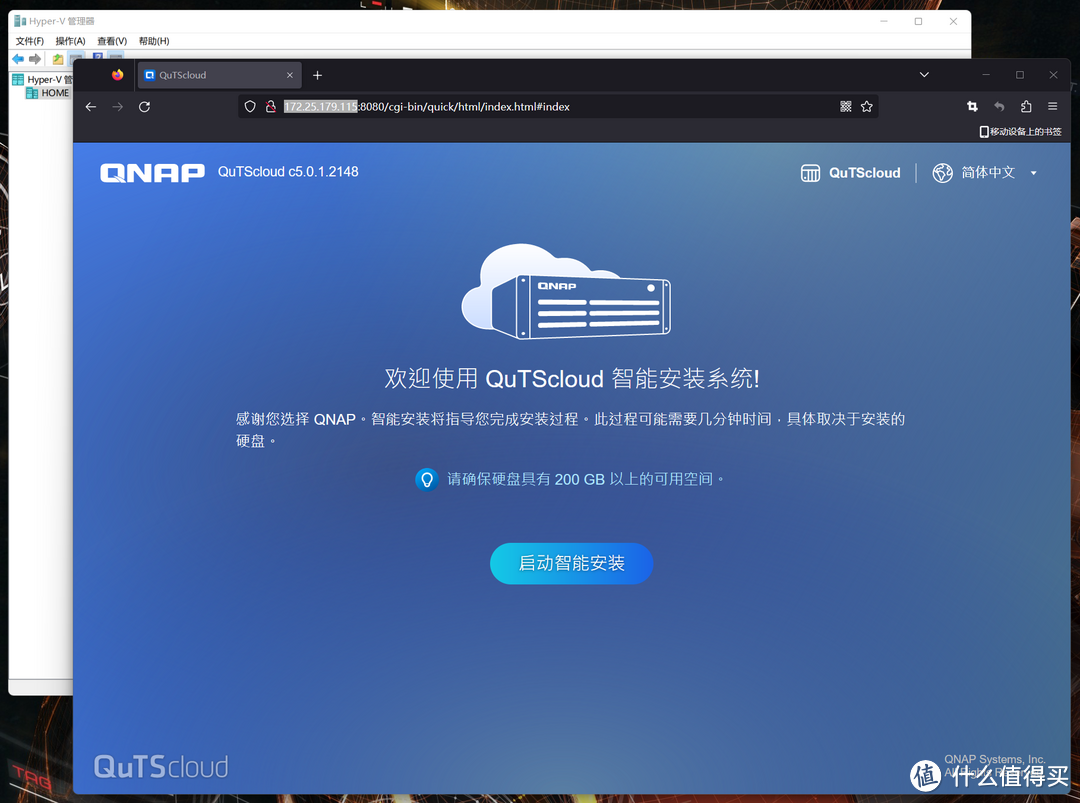Click the NAS cloud illustration
The height and width of the screenshot is (803, 1080).
point(565,291)
